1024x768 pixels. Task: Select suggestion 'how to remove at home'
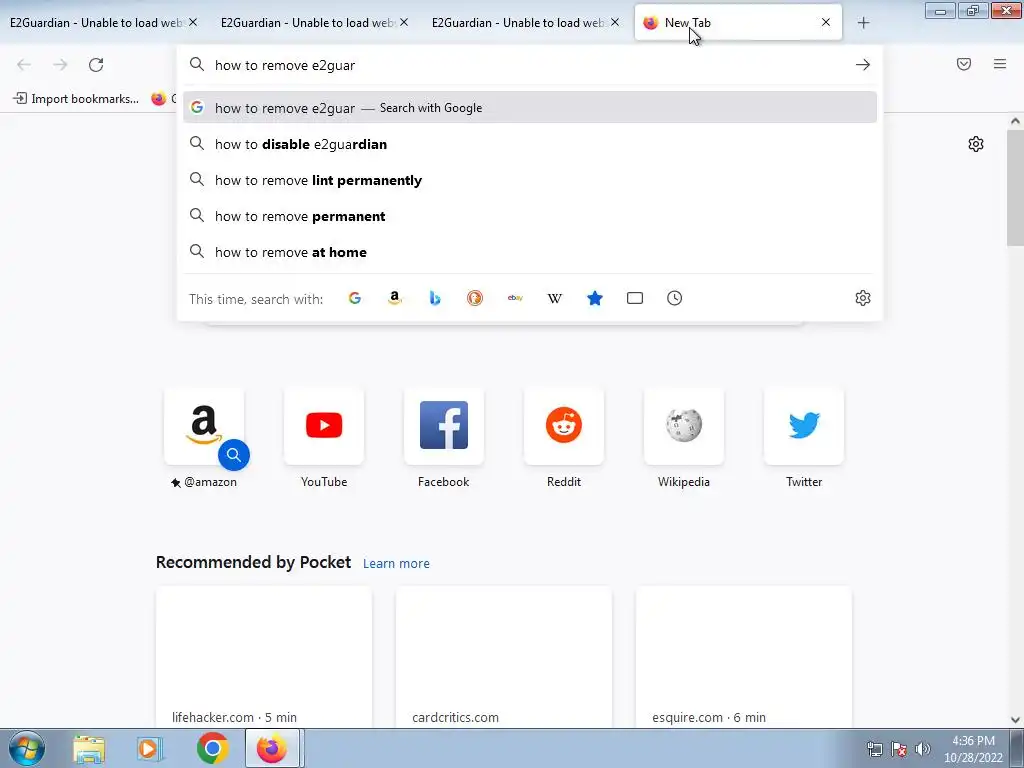[530, 252]
